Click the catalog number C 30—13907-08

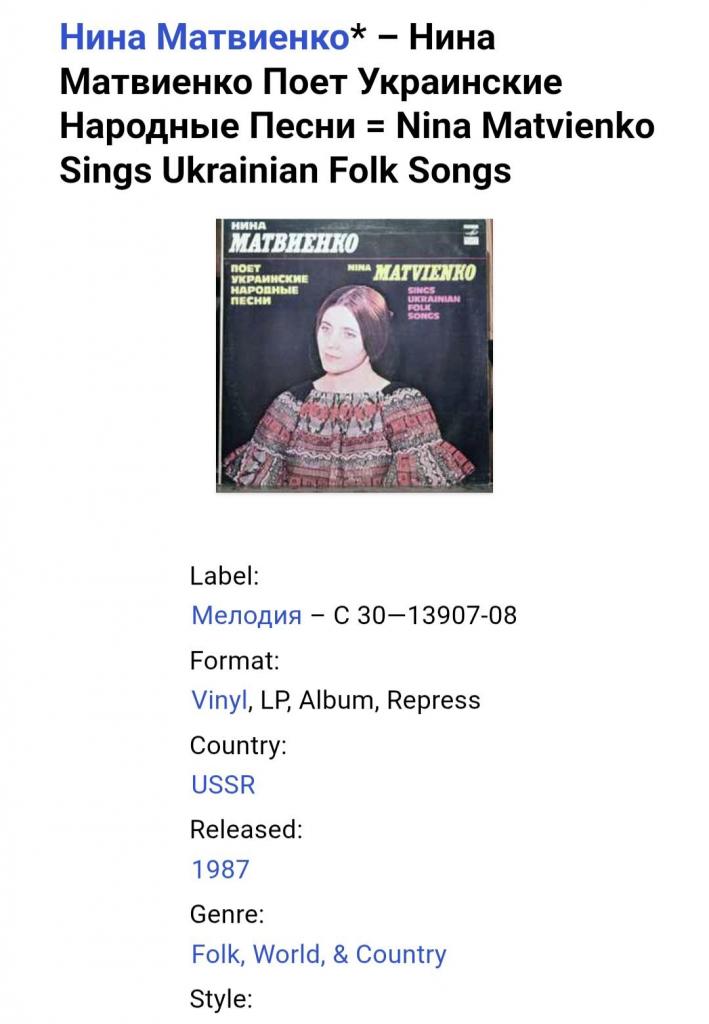click(425, 615)
